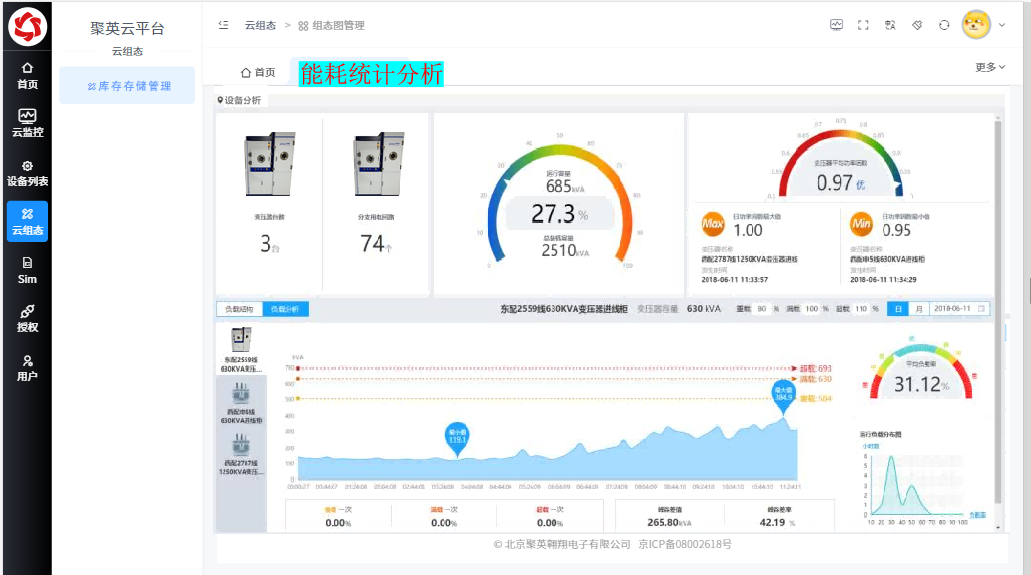Collapse the menu with the top toggle icon
This screenshot has height=575, width=1031.
(224, 25)
